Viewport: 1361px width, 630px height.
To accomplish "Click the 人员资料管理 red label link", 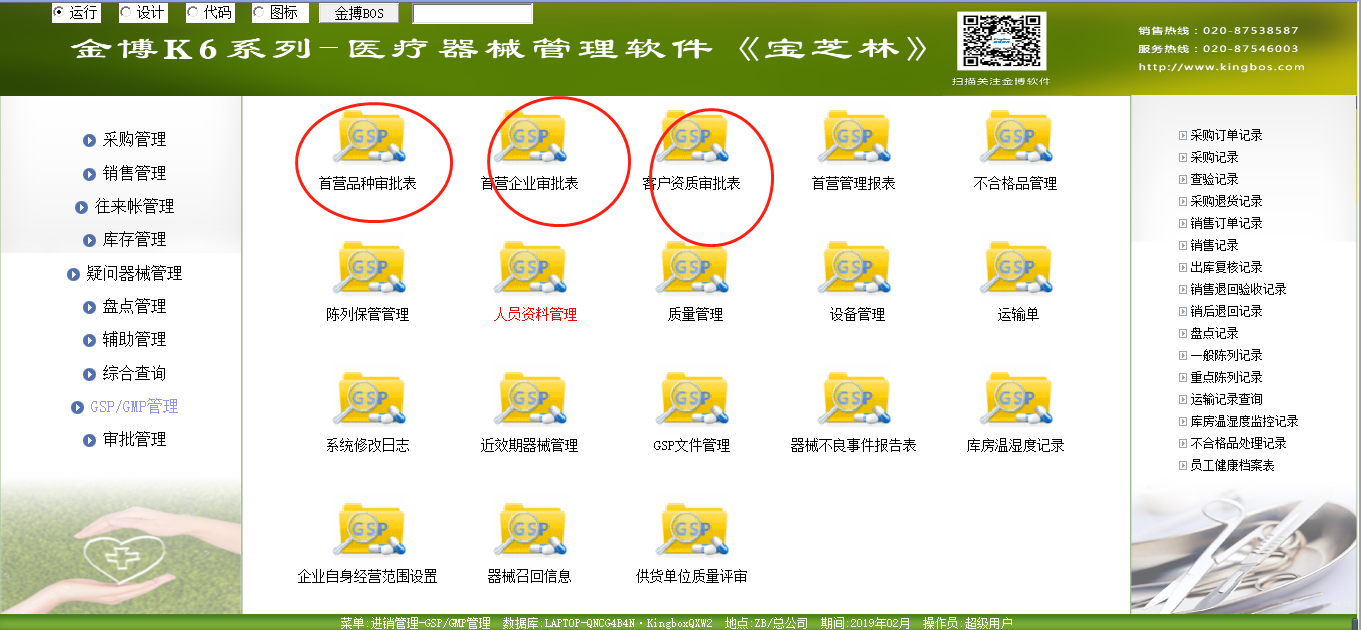I will 535,314.
